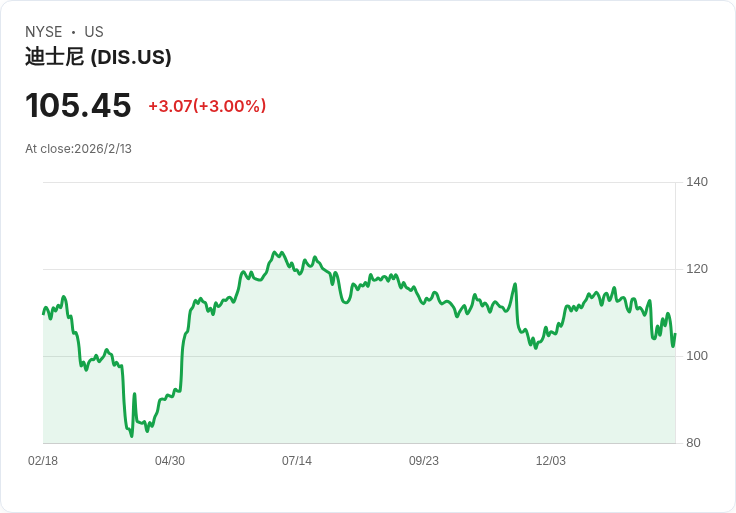Screen dimensions: 736x513
Task: Click the At close:2026/2/13 timestamp
Action: (78, 149)
